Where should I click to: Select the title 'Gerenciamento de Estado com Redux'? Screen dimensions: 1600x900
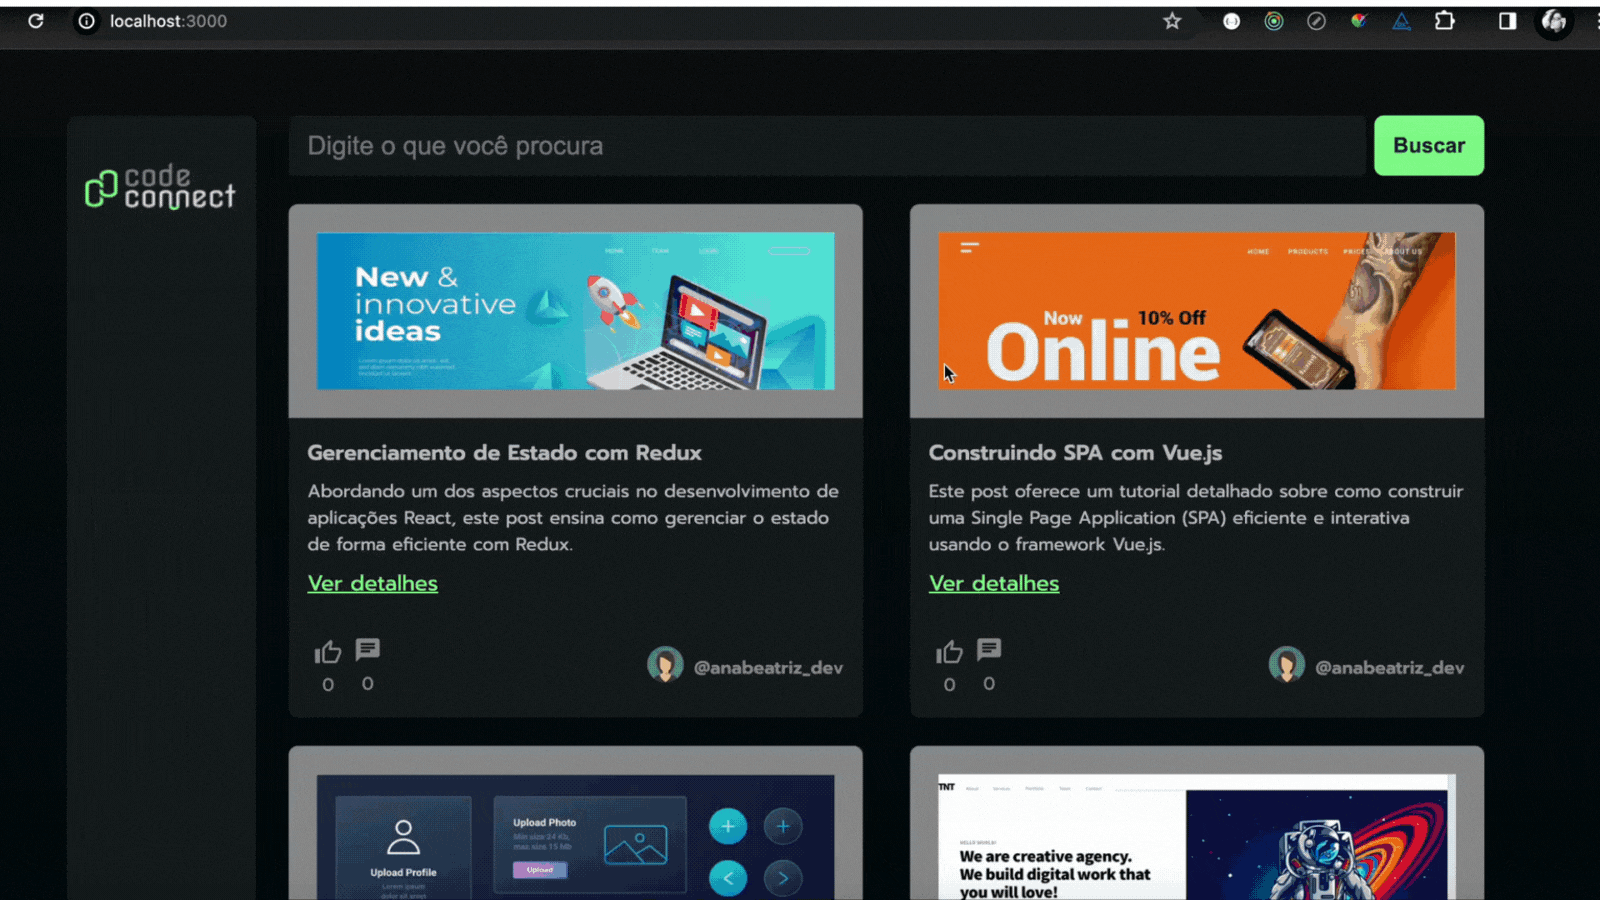pyautogui.click(x=504, y=453)
